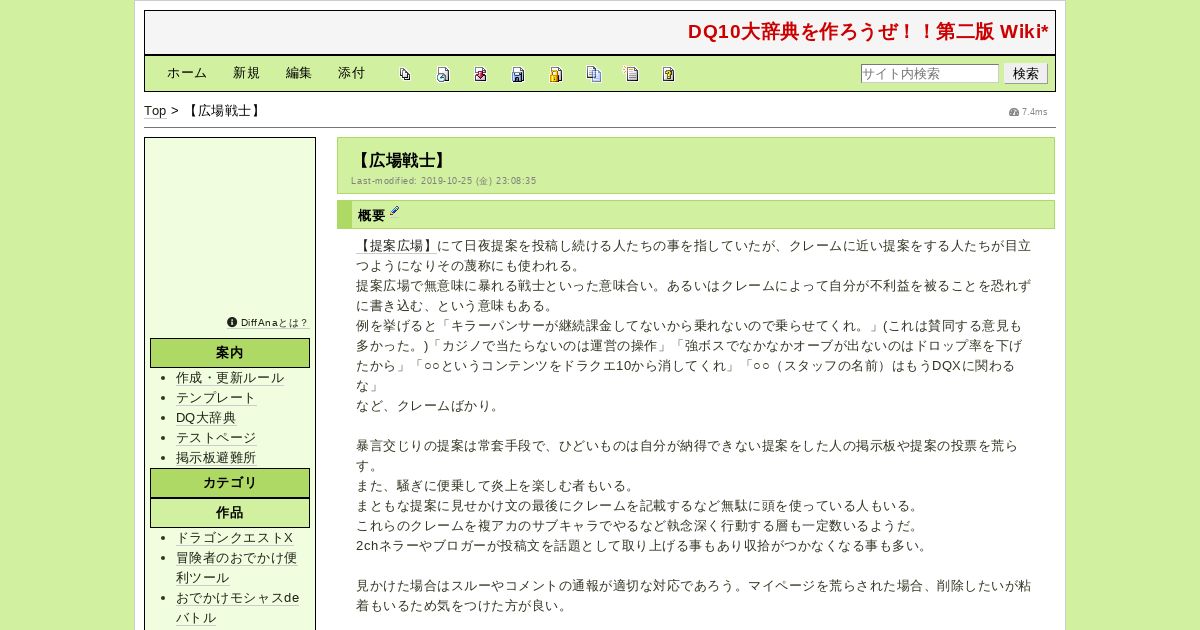Click the 概要 section heading
Viewport: 1200px width, 630px height.
(x=371, y=215)
